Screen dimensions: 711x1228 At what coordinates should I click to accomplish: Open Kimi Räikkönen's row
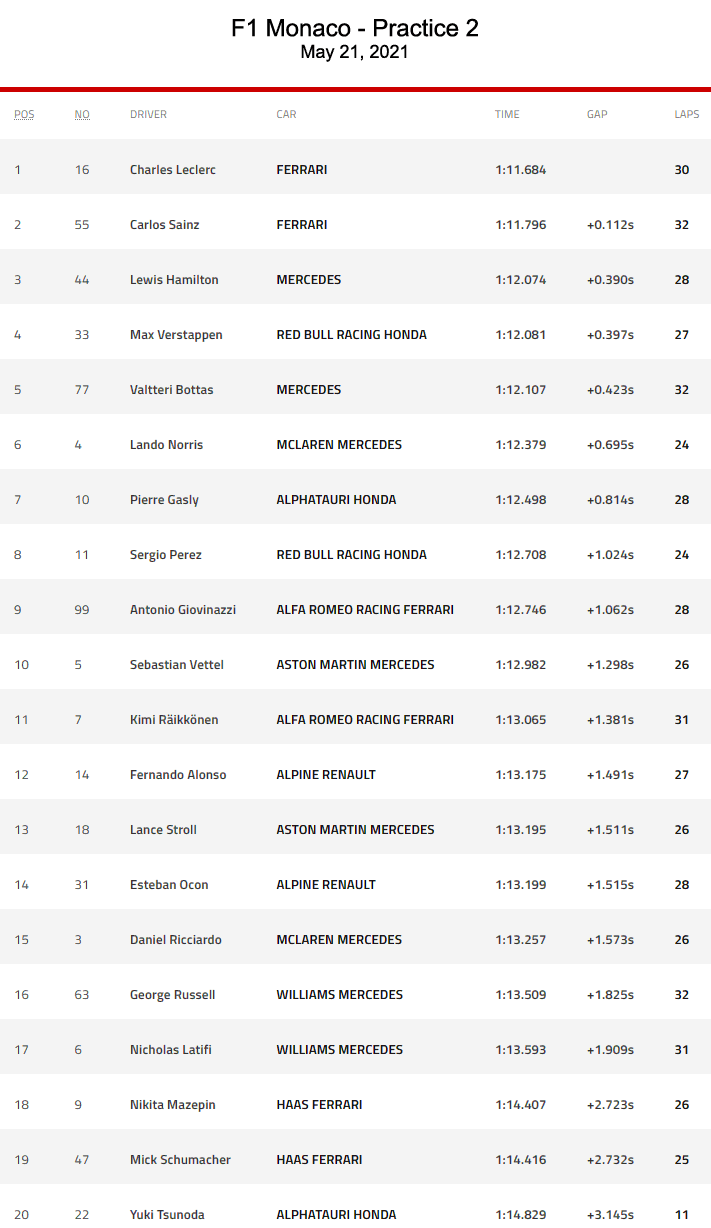point(174,720)
